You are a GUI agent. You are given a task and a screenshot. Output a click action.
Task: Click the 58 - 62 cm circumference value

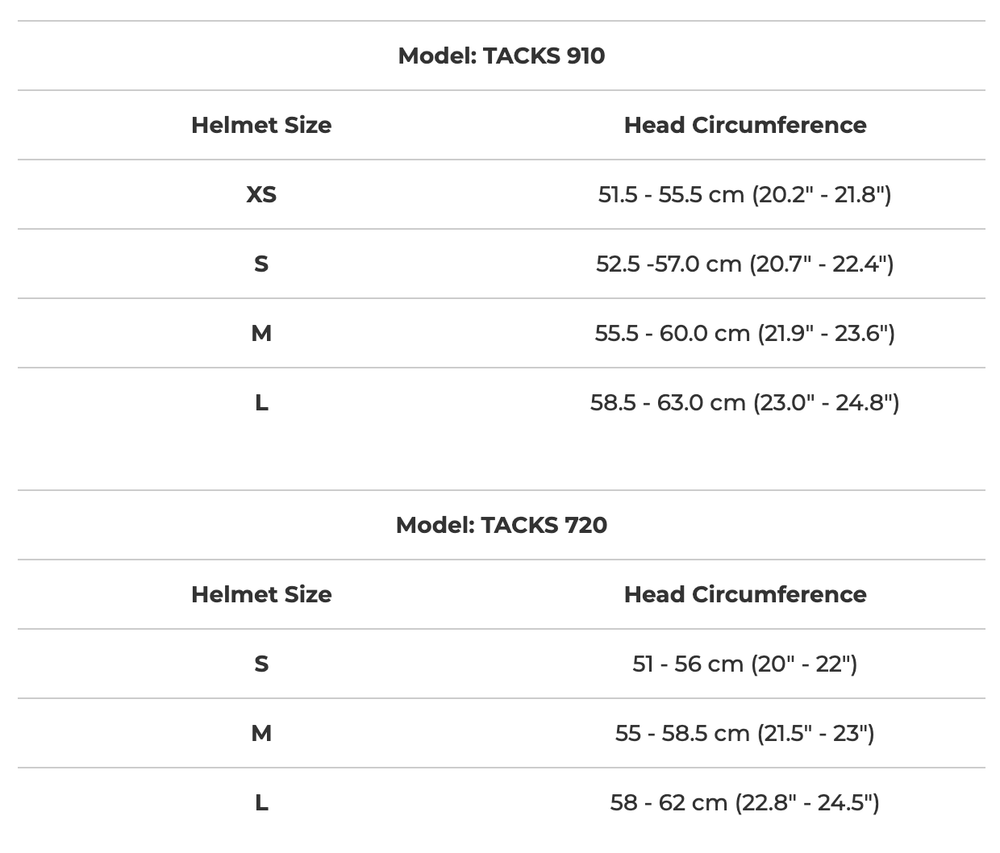pos(745,802)
